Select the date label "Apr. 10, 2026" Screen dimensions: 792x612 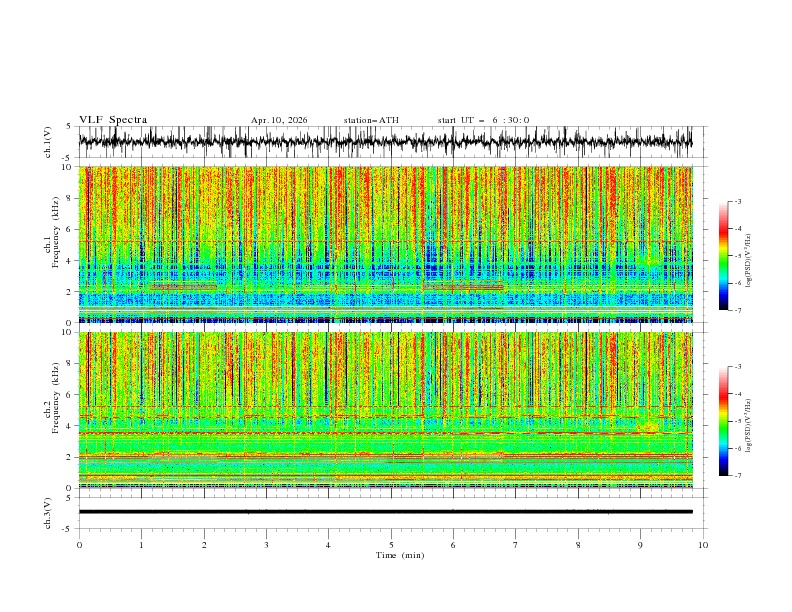(279, 120)
